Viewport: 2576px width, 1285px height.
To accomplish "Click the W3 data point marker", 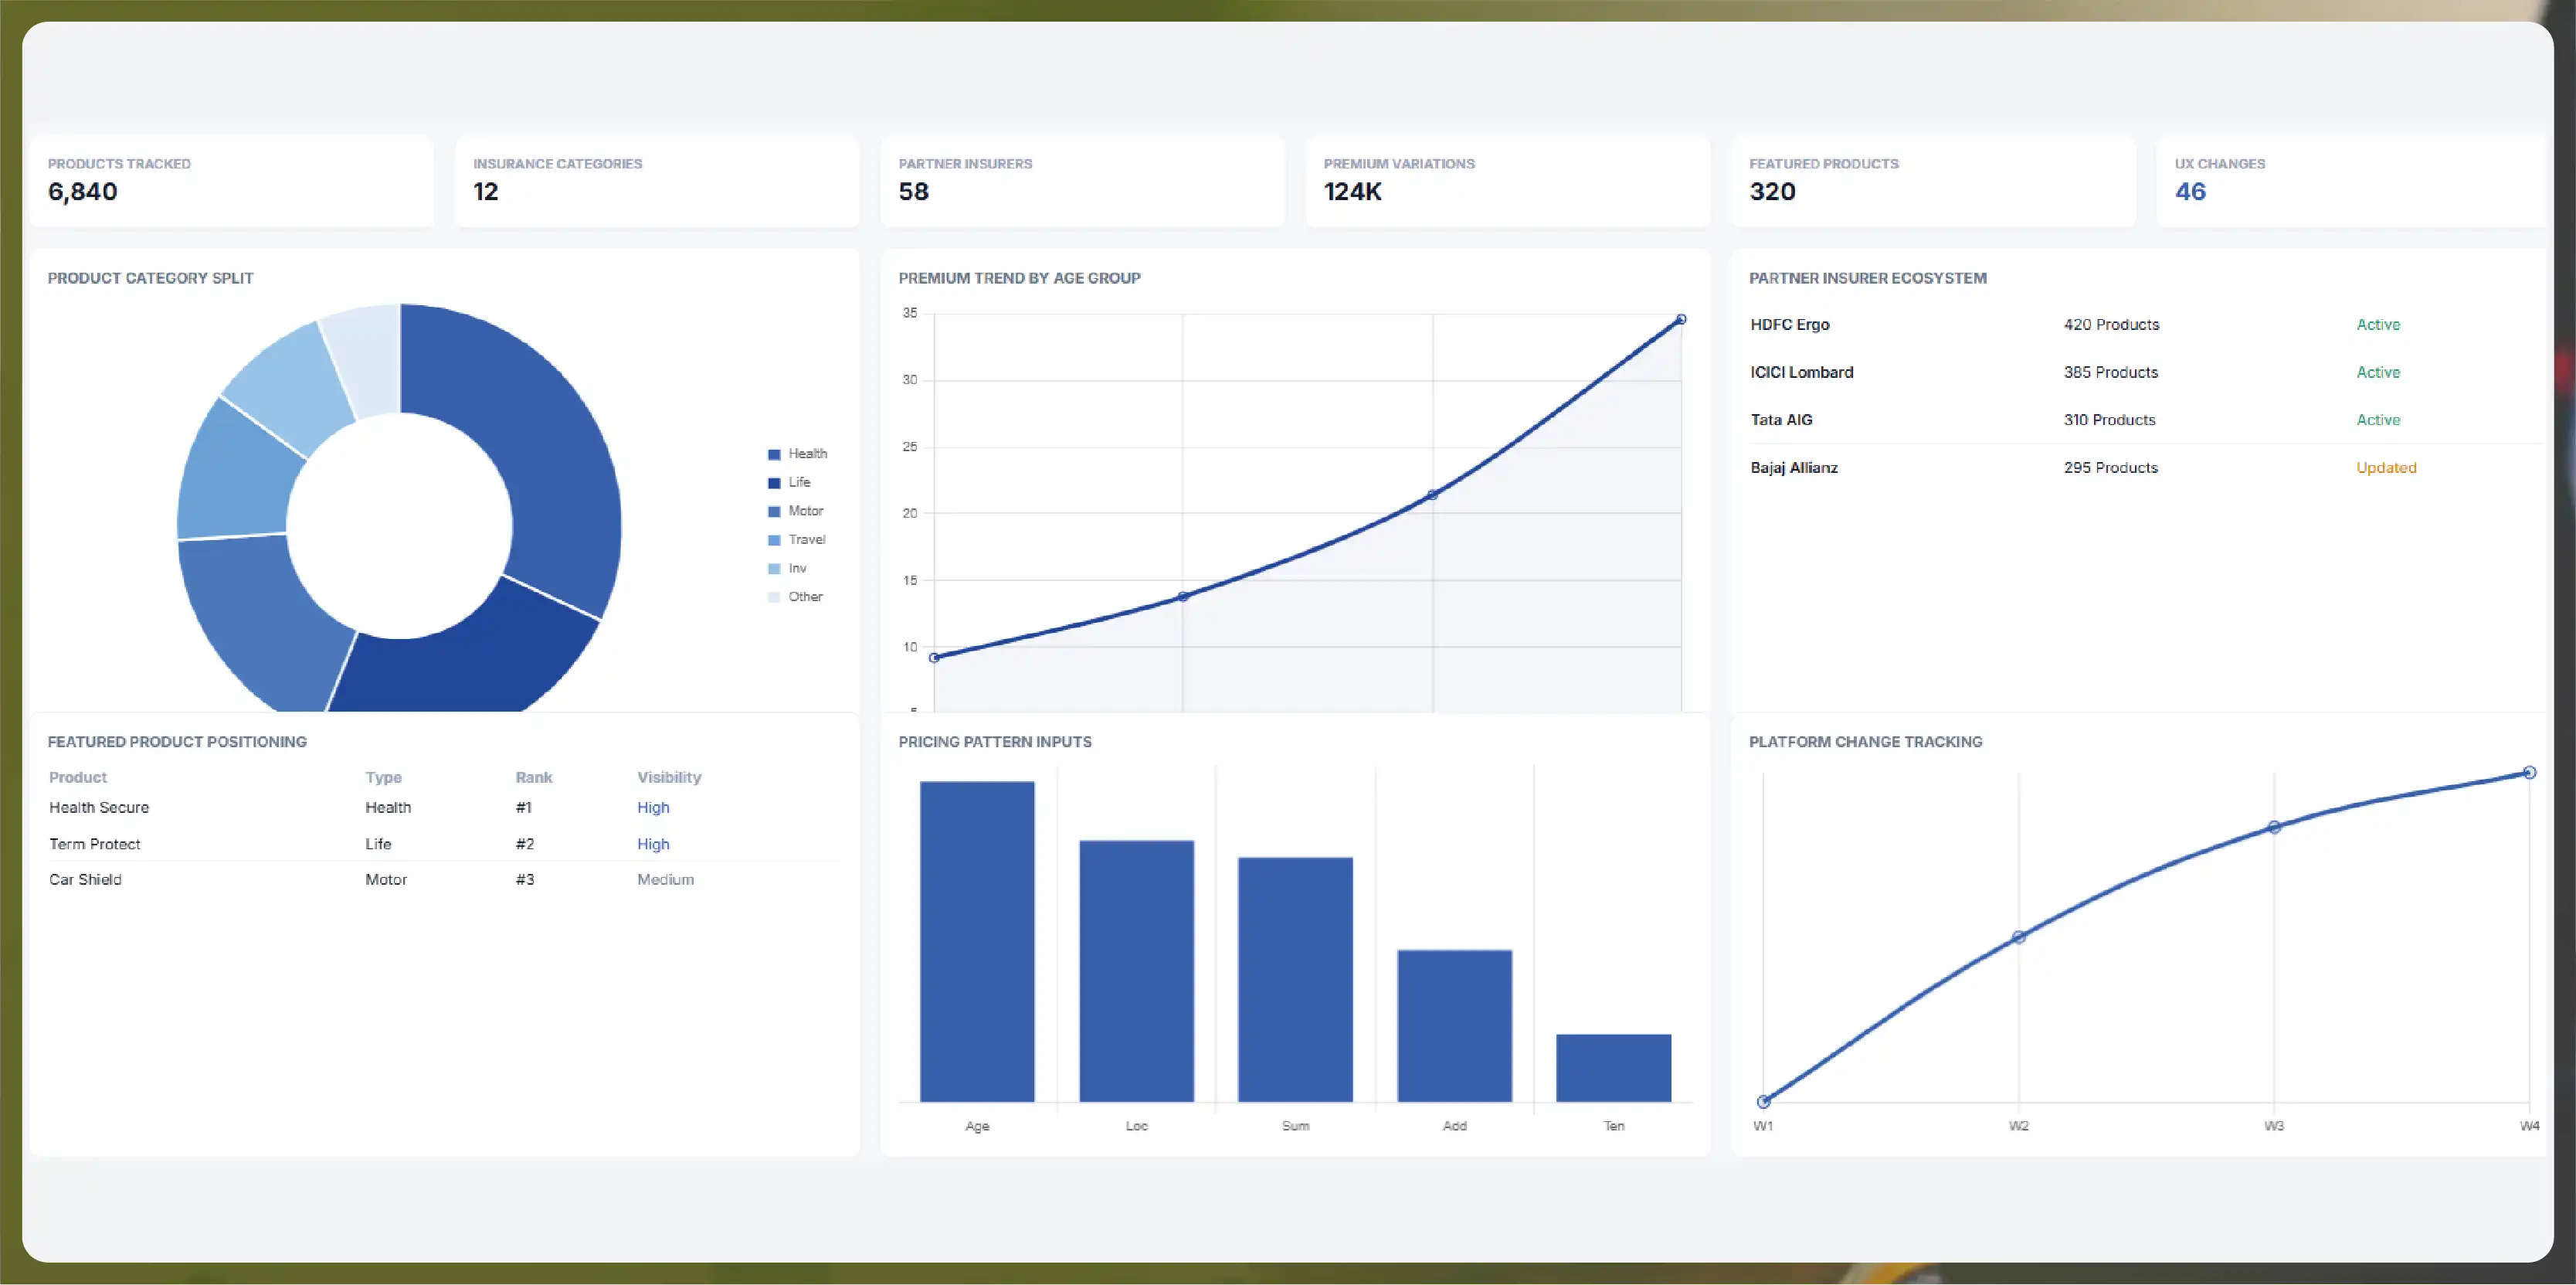I will click(x=2274, y=828).
